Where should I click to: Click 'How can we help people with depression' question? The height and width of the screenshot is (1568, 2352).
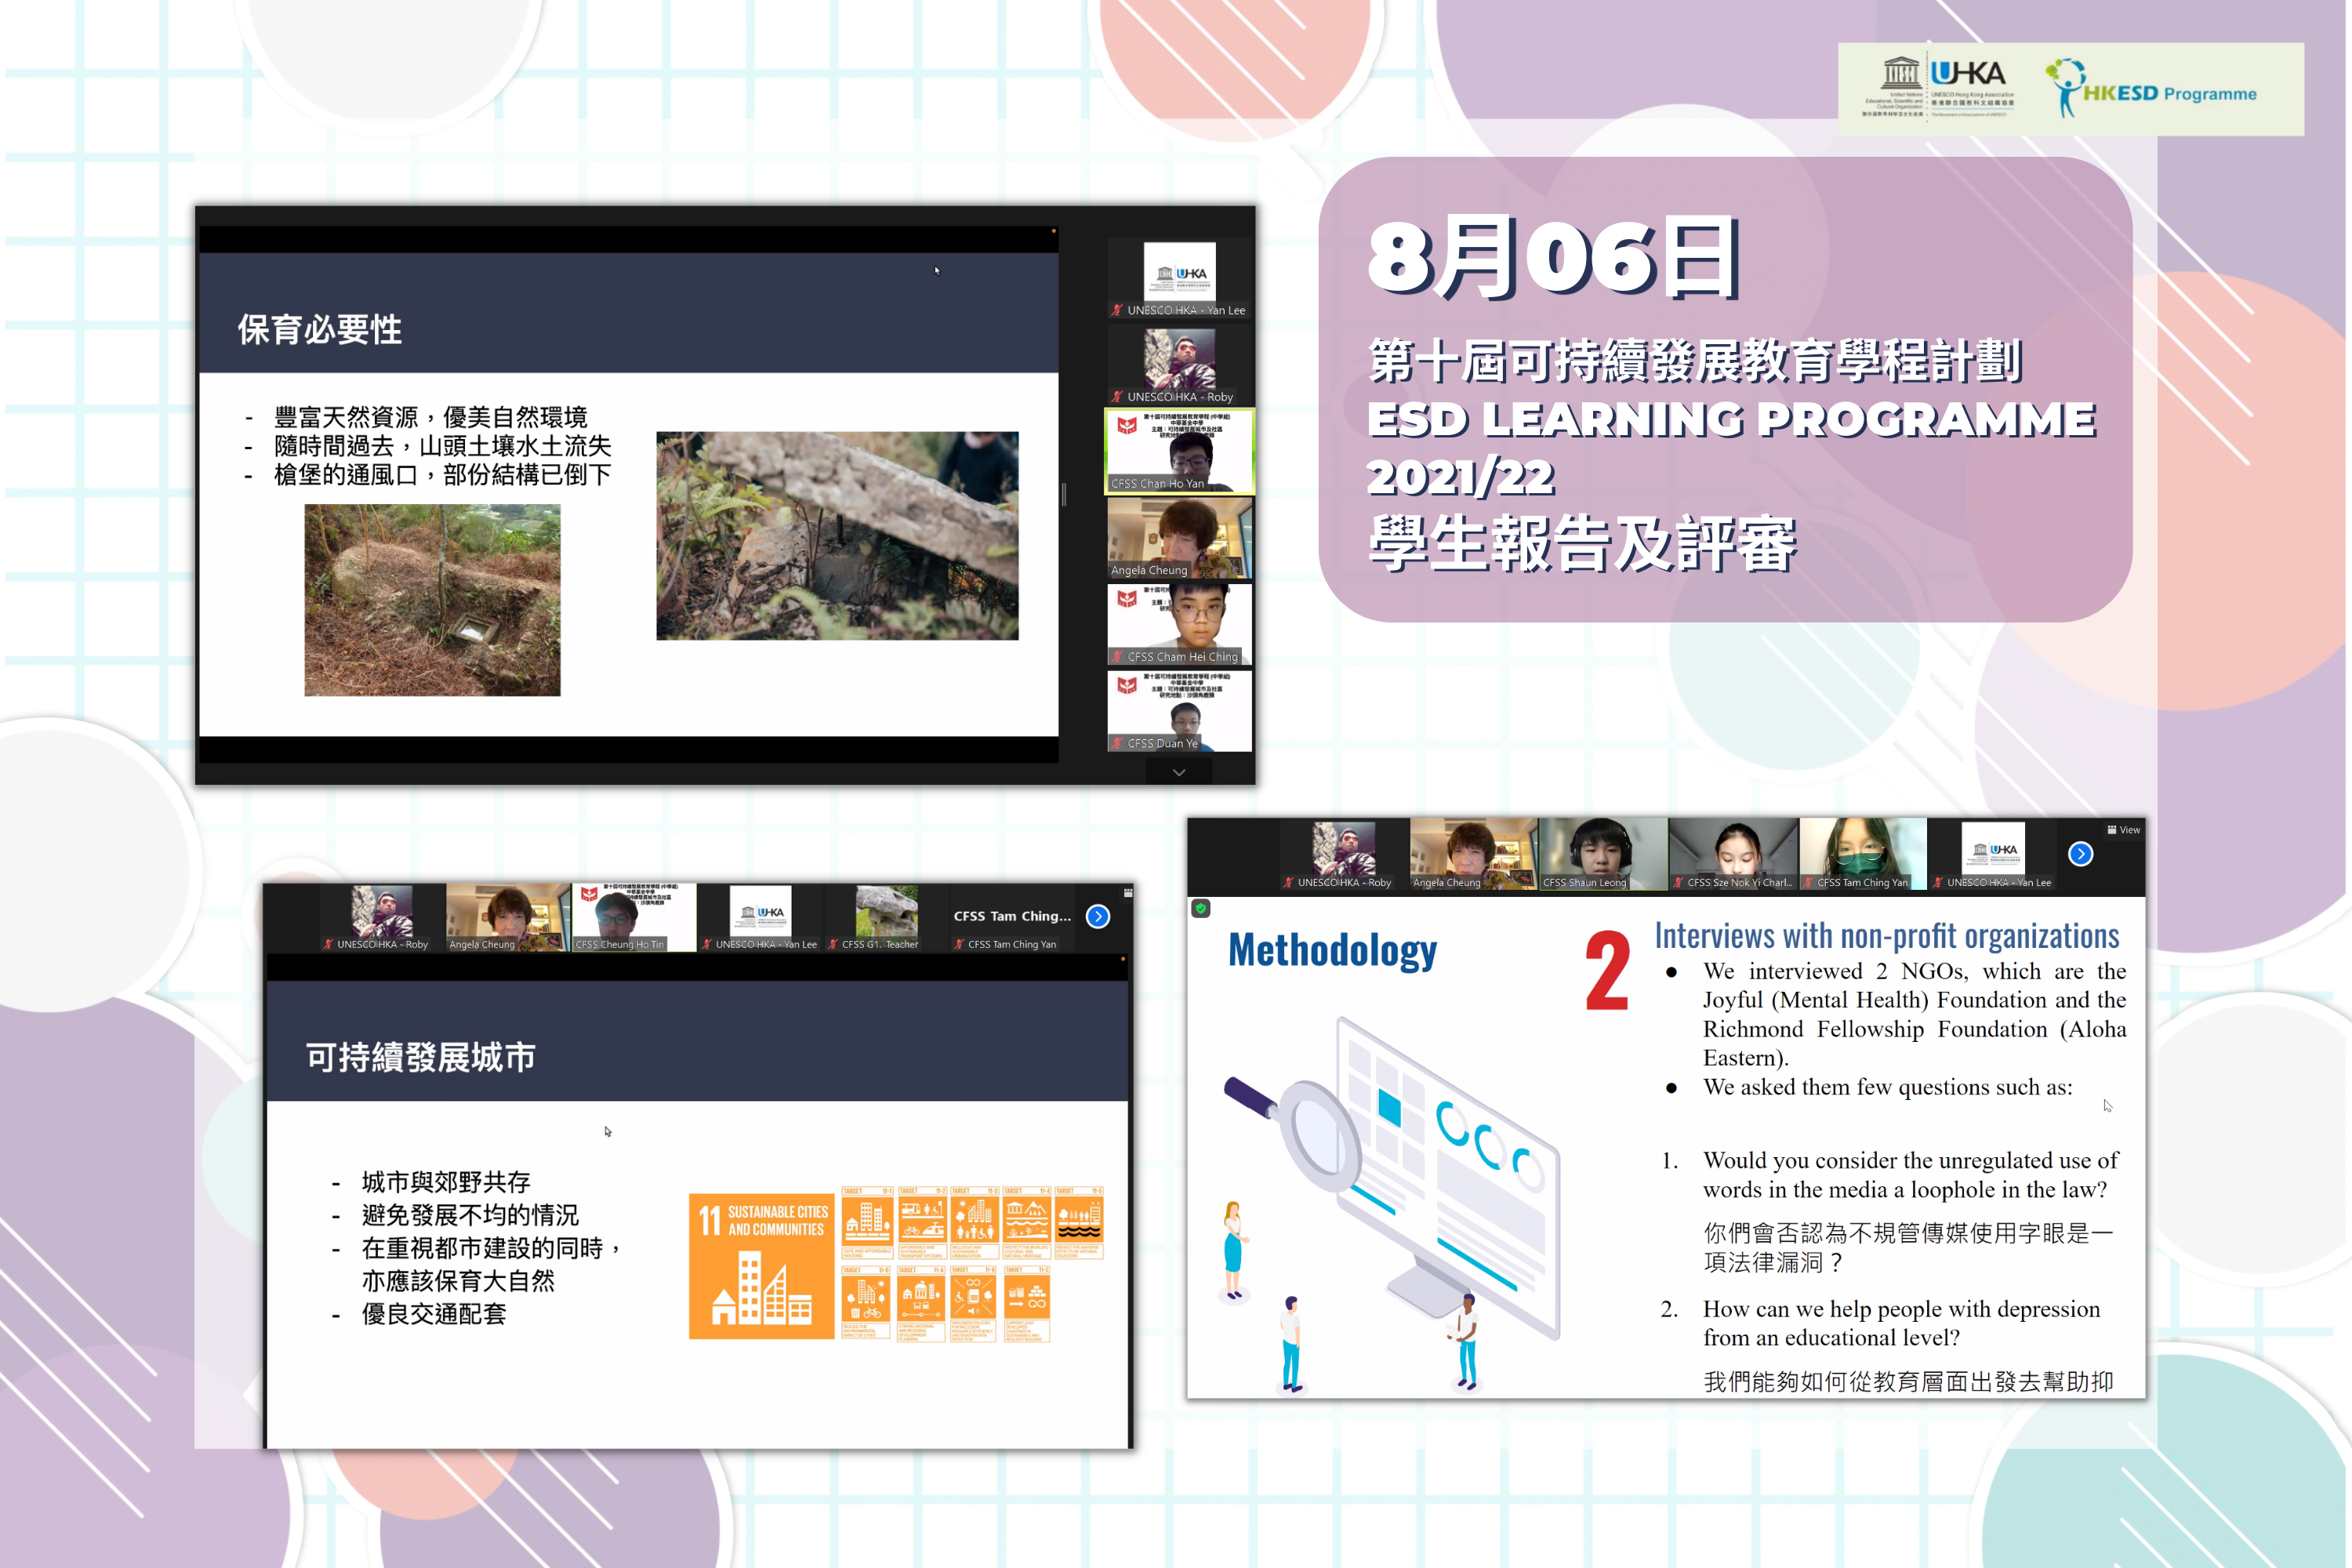1901,1323
